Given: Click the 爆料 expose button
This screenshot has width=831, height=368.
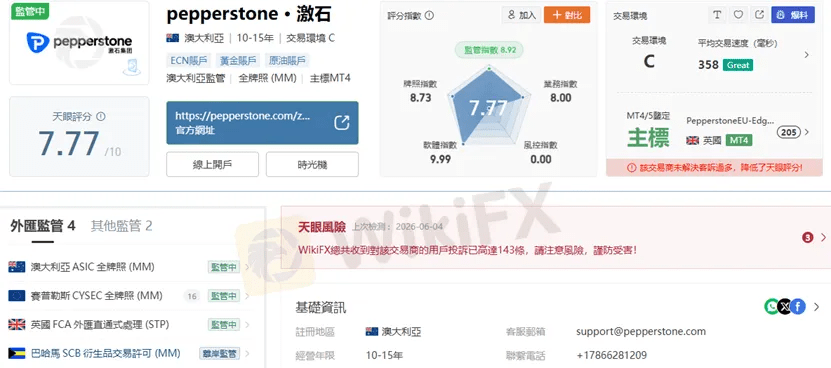Looking at the screenshot, I should [x=793, y=15].
